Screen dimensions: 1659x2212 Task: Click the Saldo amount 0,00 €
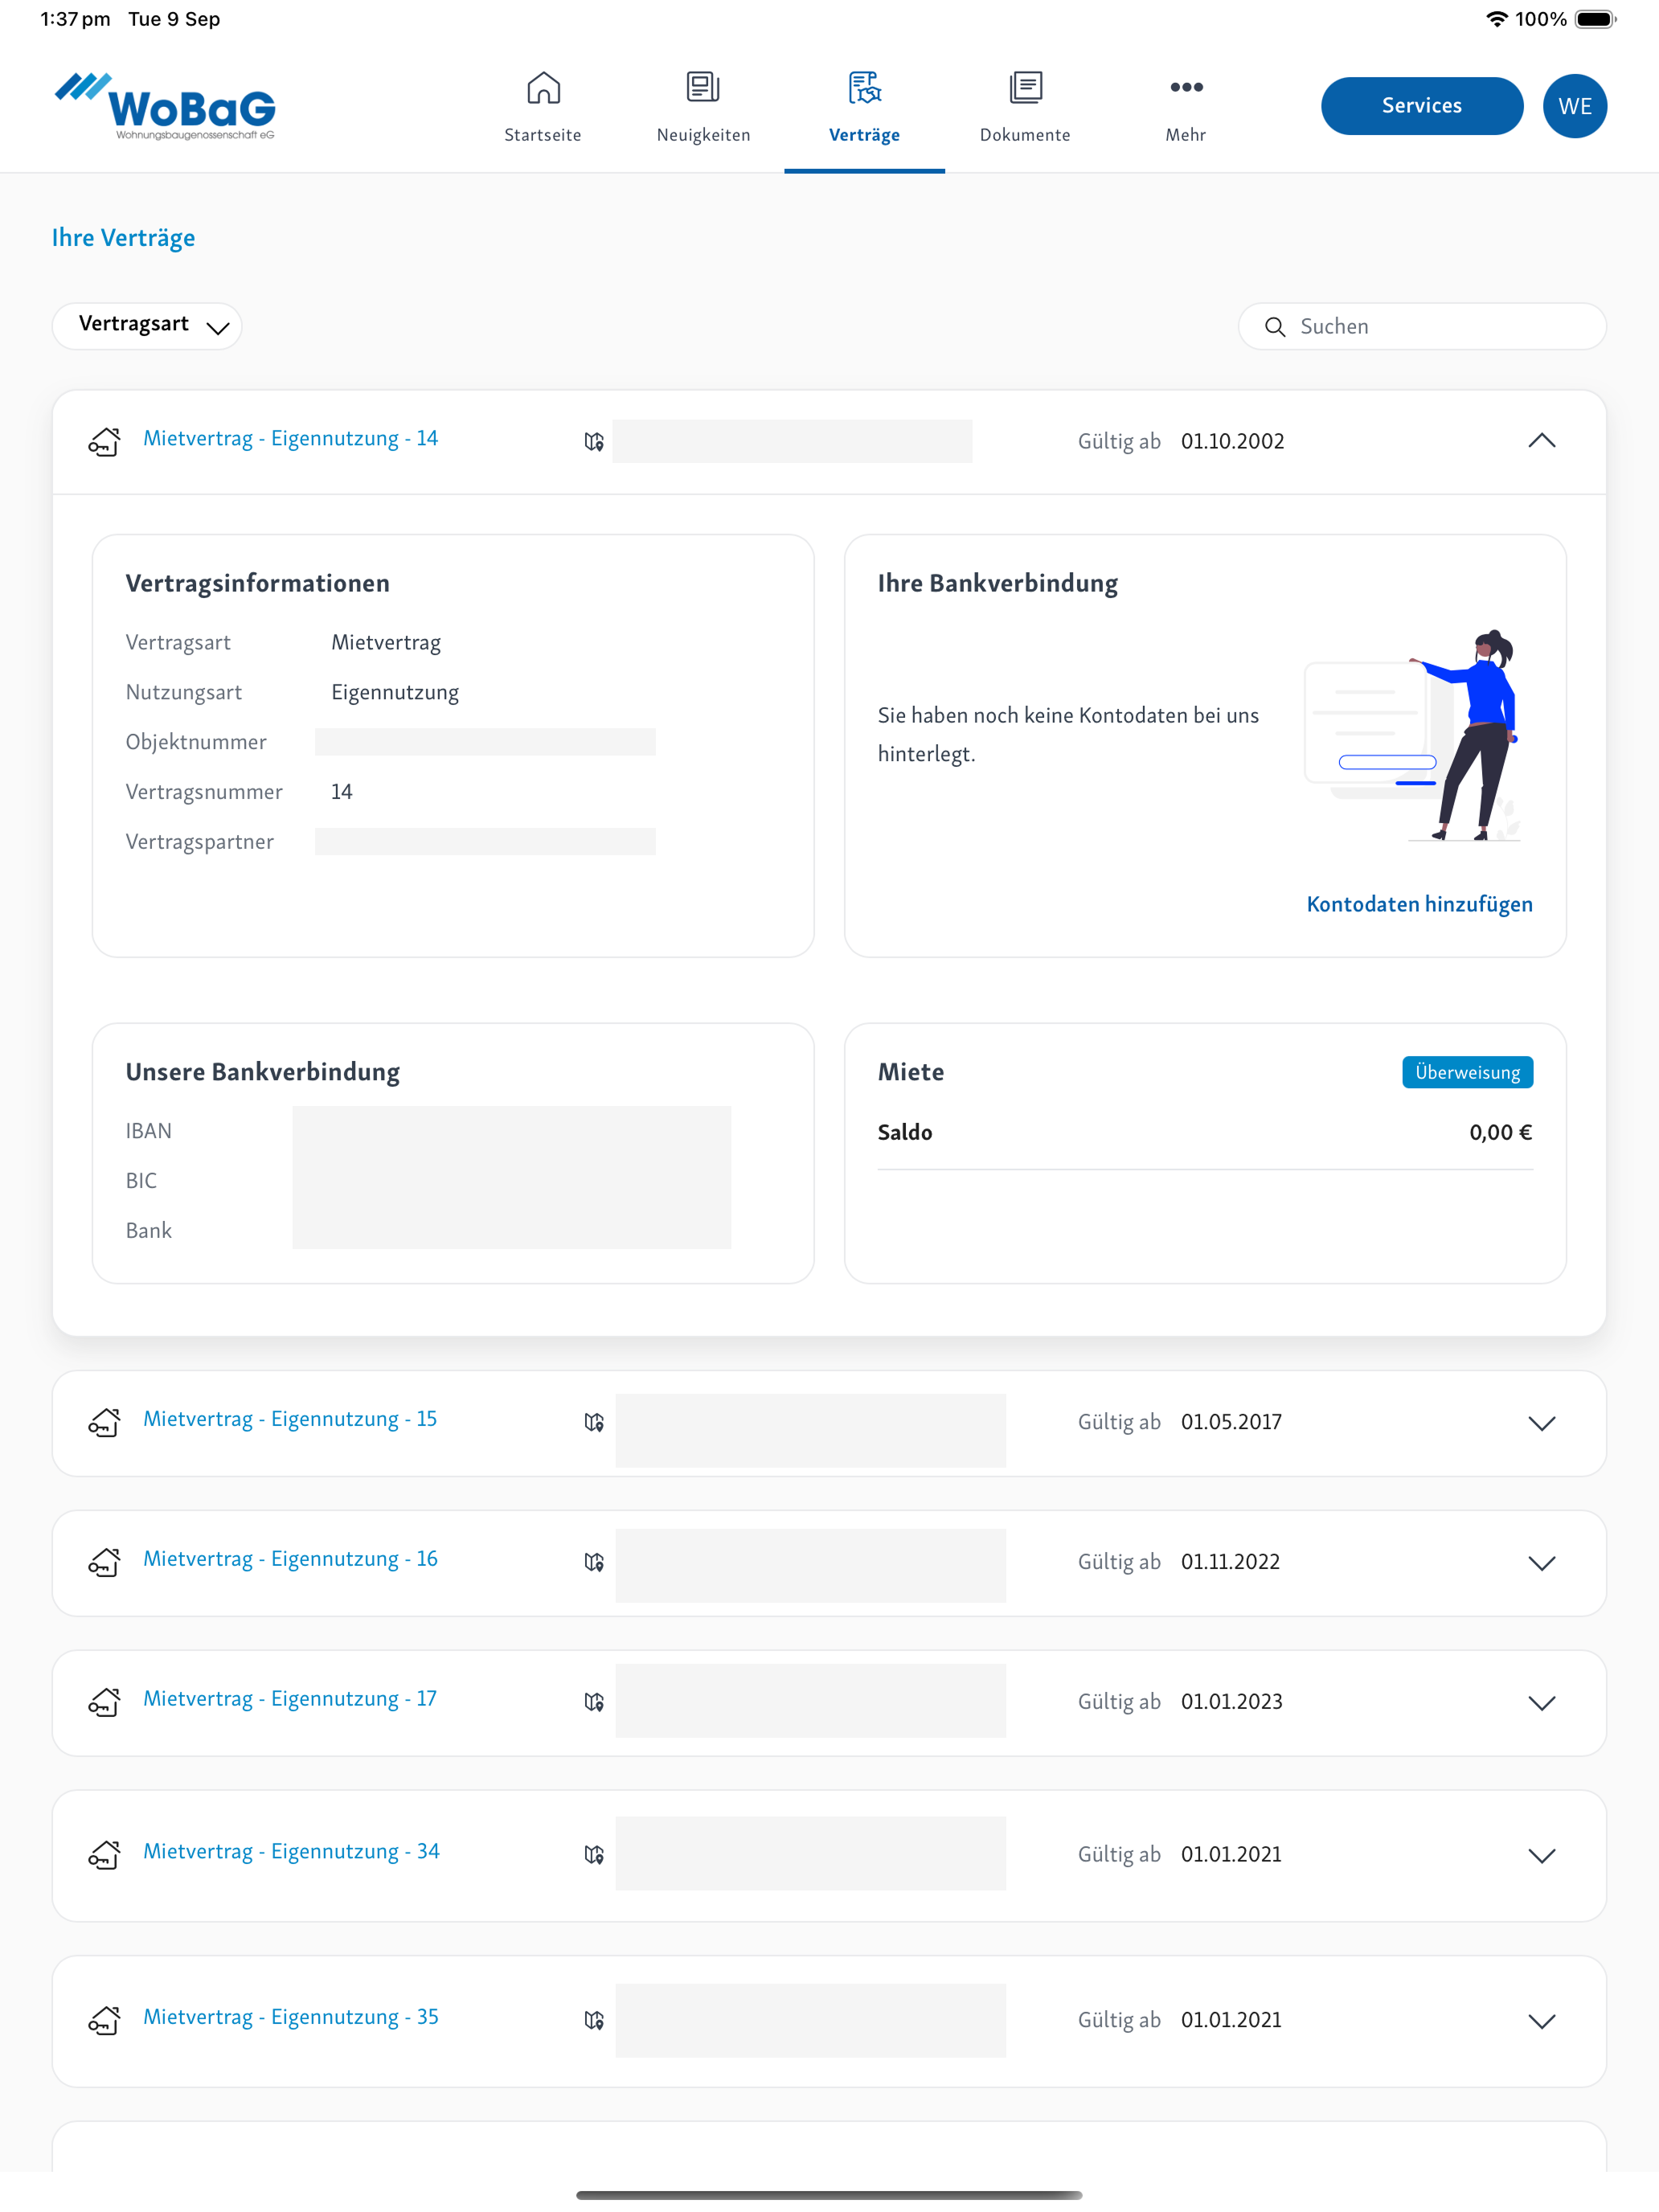(1500, 1133)
